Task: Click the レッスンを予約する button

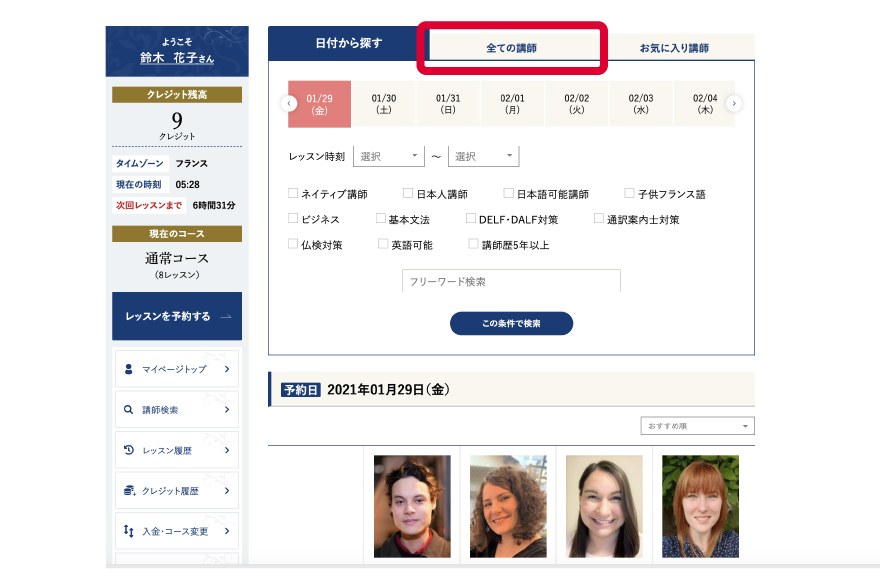Action: pyautogui.click(x=176, y=315)
